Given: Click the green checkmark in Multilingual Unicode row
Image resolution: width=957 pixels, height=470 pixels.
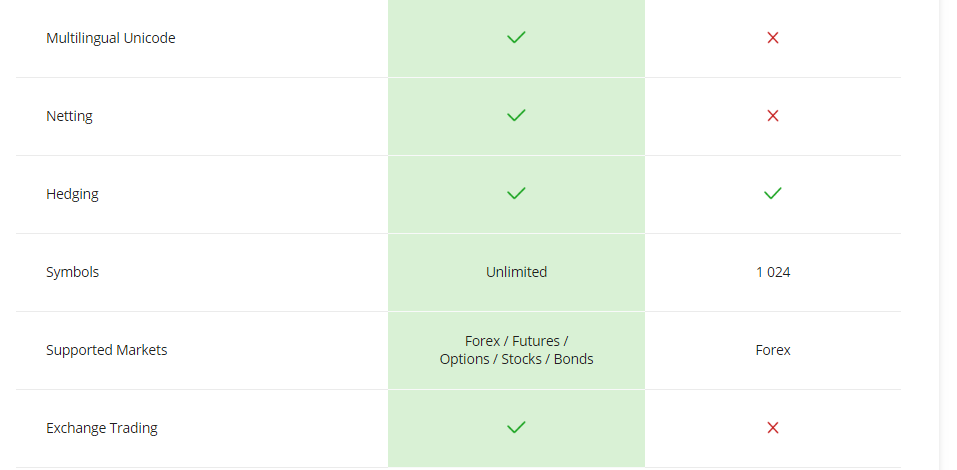Looking at the screenshot, I should pyautogui.click(x=516, y=38).
